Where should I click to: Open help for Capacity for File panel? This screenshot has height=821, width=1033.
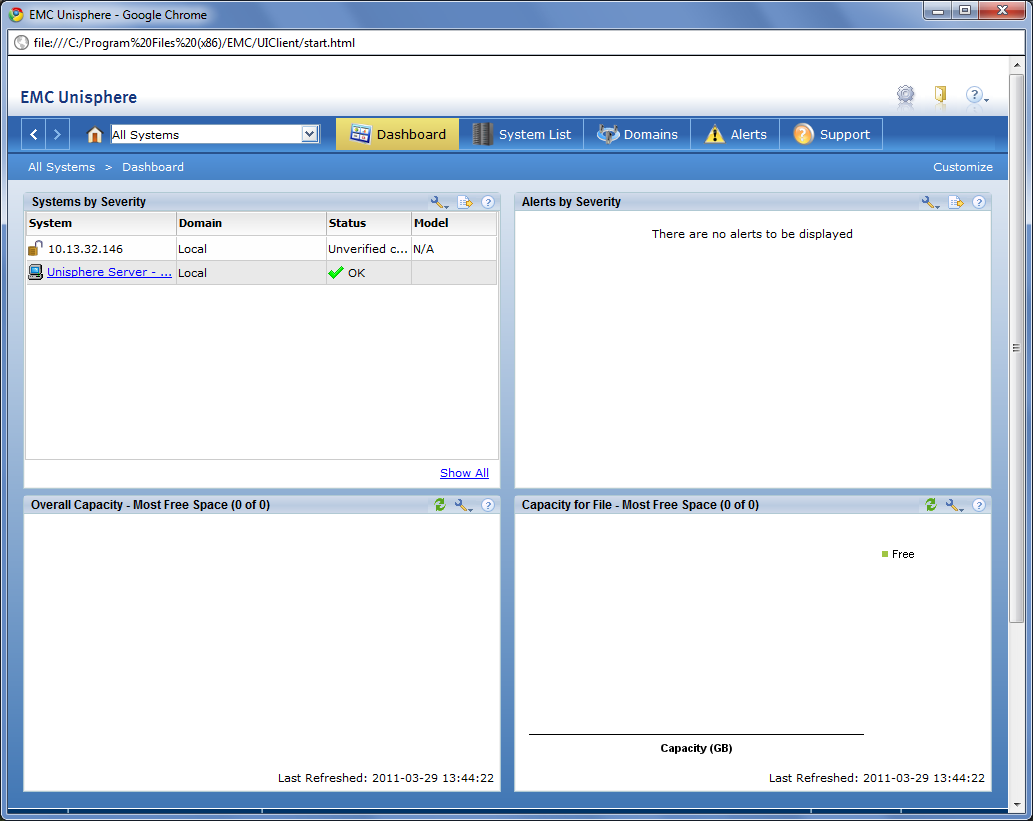tap(979, 505)
